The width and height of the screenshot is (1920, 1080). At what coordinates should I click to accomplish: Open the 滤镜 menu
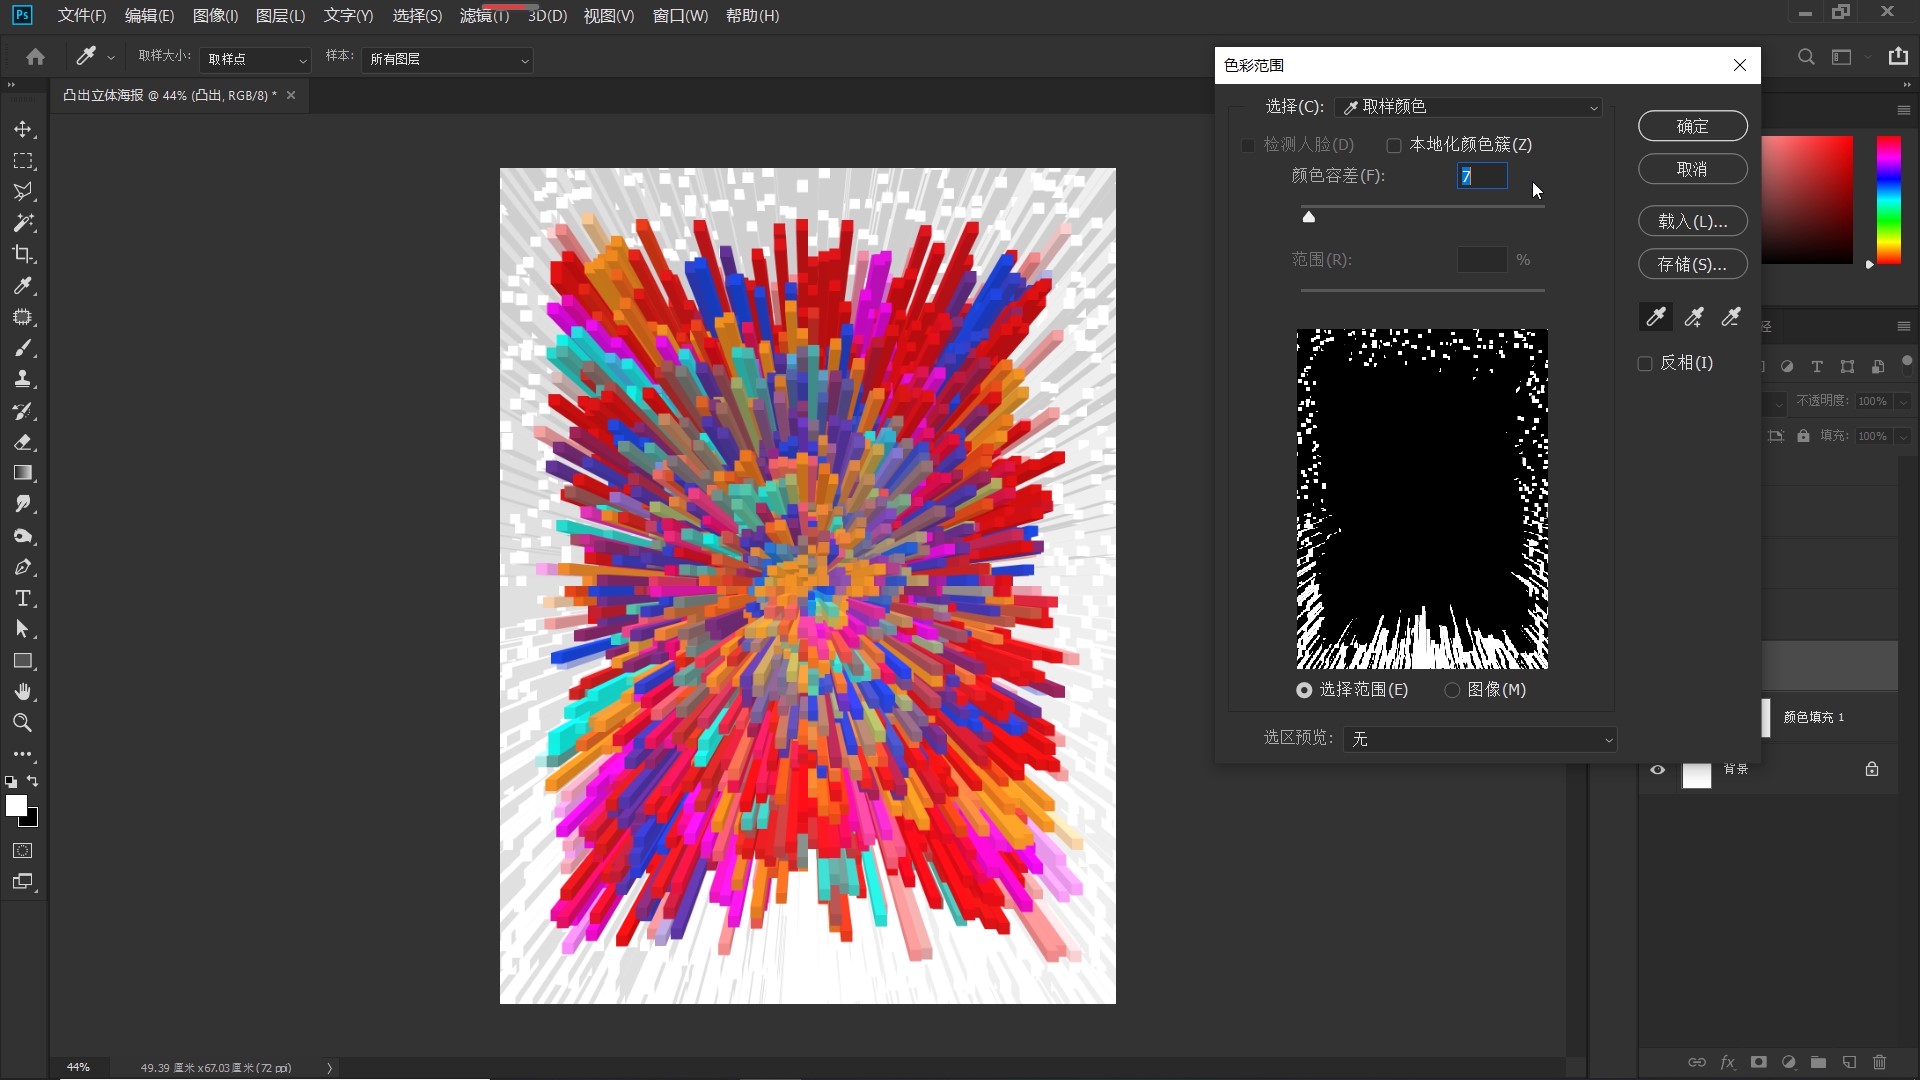[x=484, y=16]
